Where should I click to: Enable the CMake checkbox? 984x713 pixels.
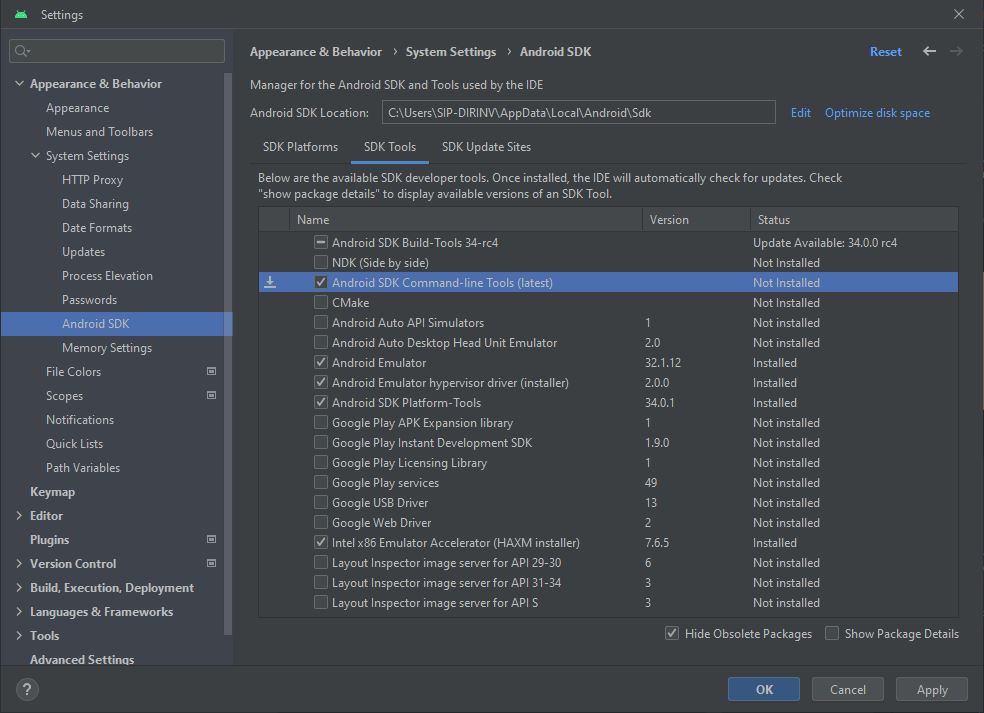[x=321, y=303]
